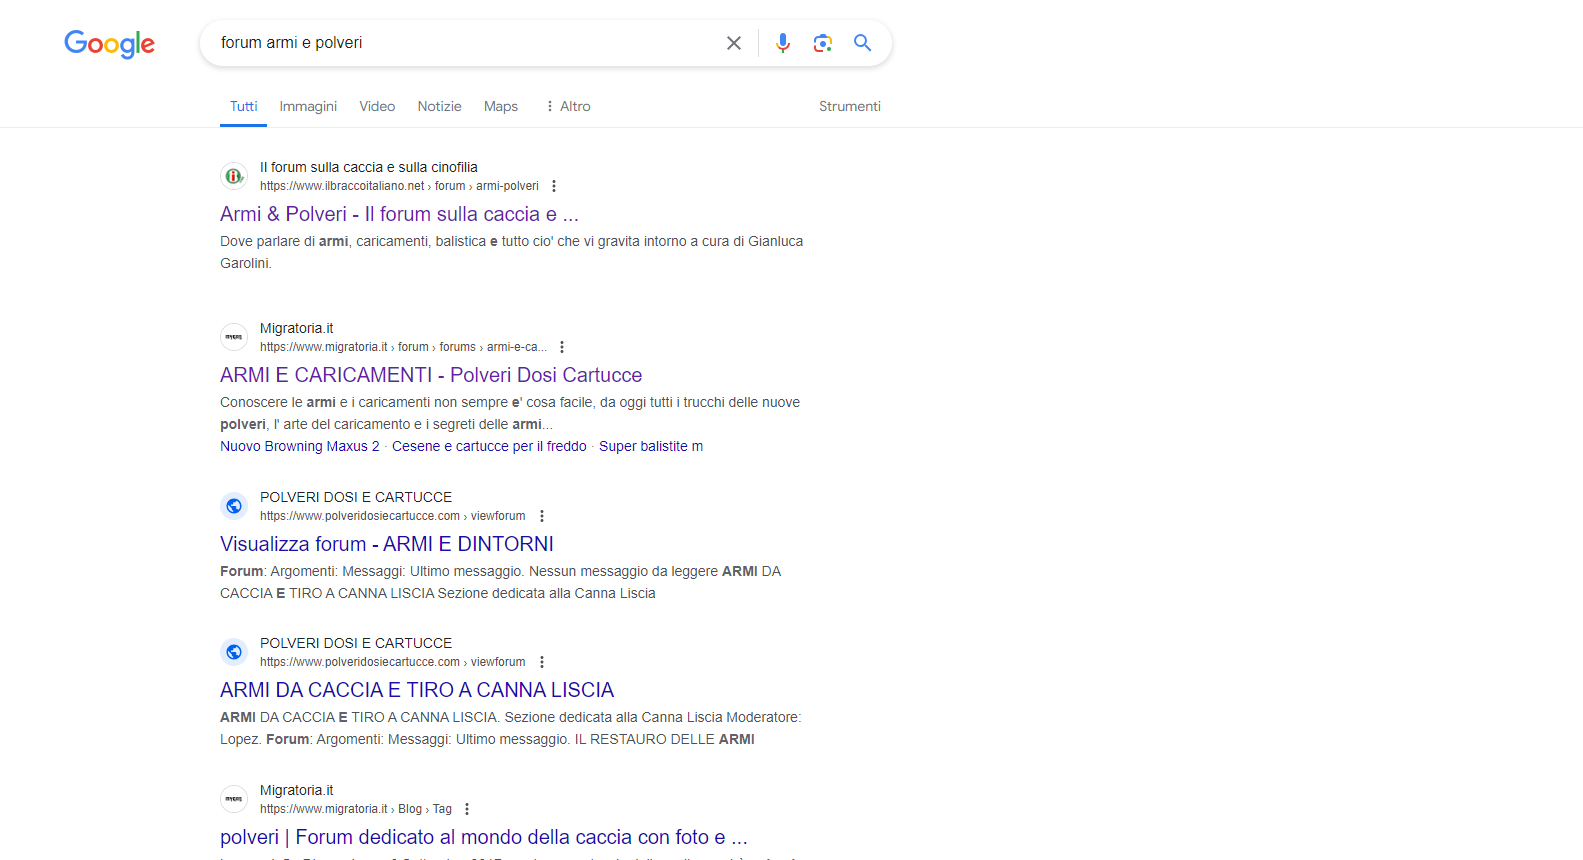Switch to the Notizie tab
This screenshot has width=1583, height=860.
(x=439, y=106)
